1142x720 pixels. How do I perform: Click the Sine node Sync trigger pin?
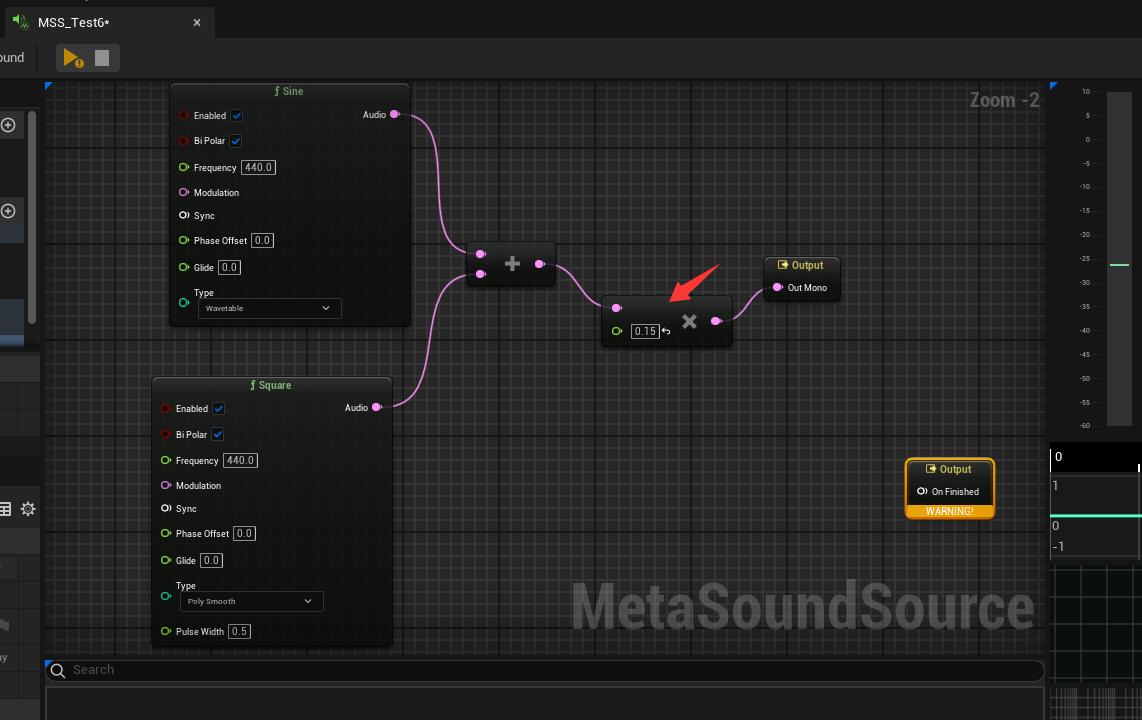[184, 215]
